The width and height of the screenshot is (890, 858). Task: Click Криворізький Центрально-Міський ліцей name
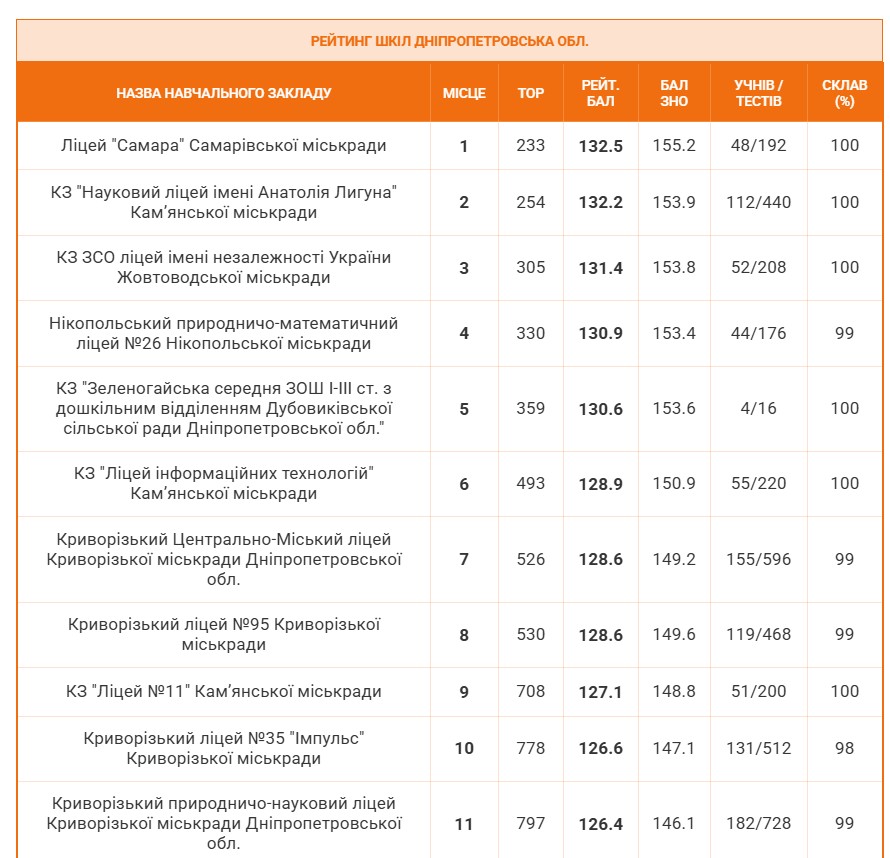[223, 559]
